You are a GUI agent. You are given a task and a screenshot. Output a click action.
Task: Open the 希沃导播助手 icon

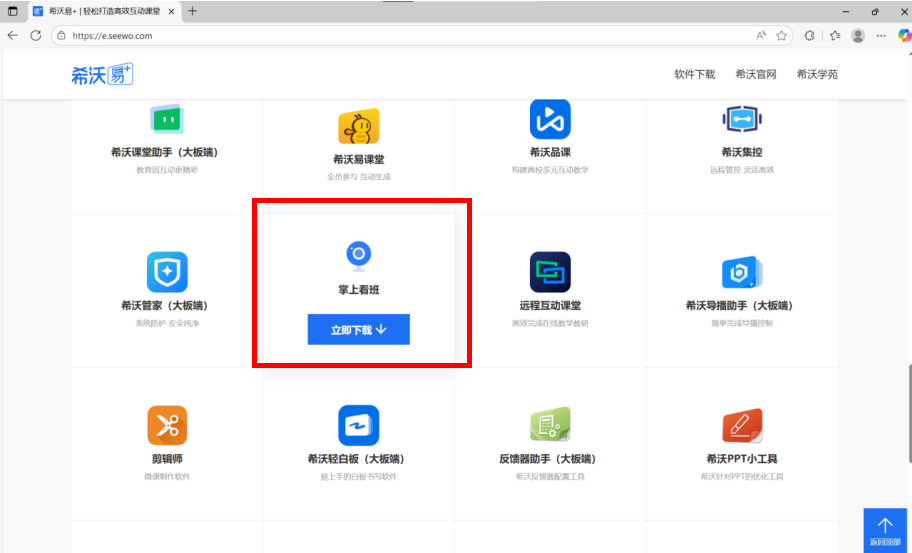742,272
